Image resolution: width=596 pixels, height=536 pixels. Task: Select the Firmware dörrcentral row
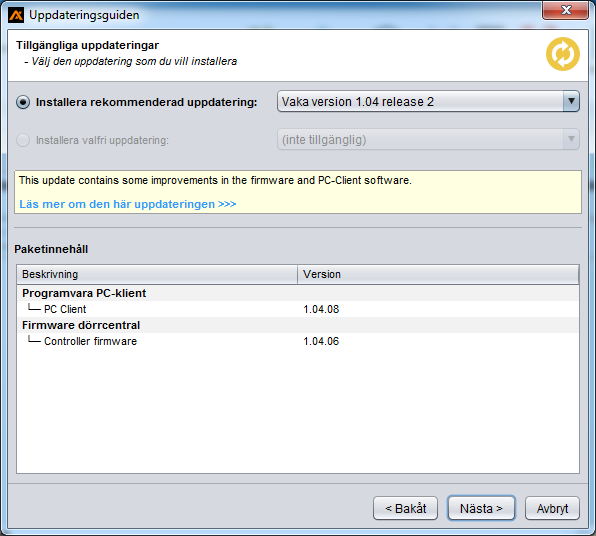tap(298, 325)
